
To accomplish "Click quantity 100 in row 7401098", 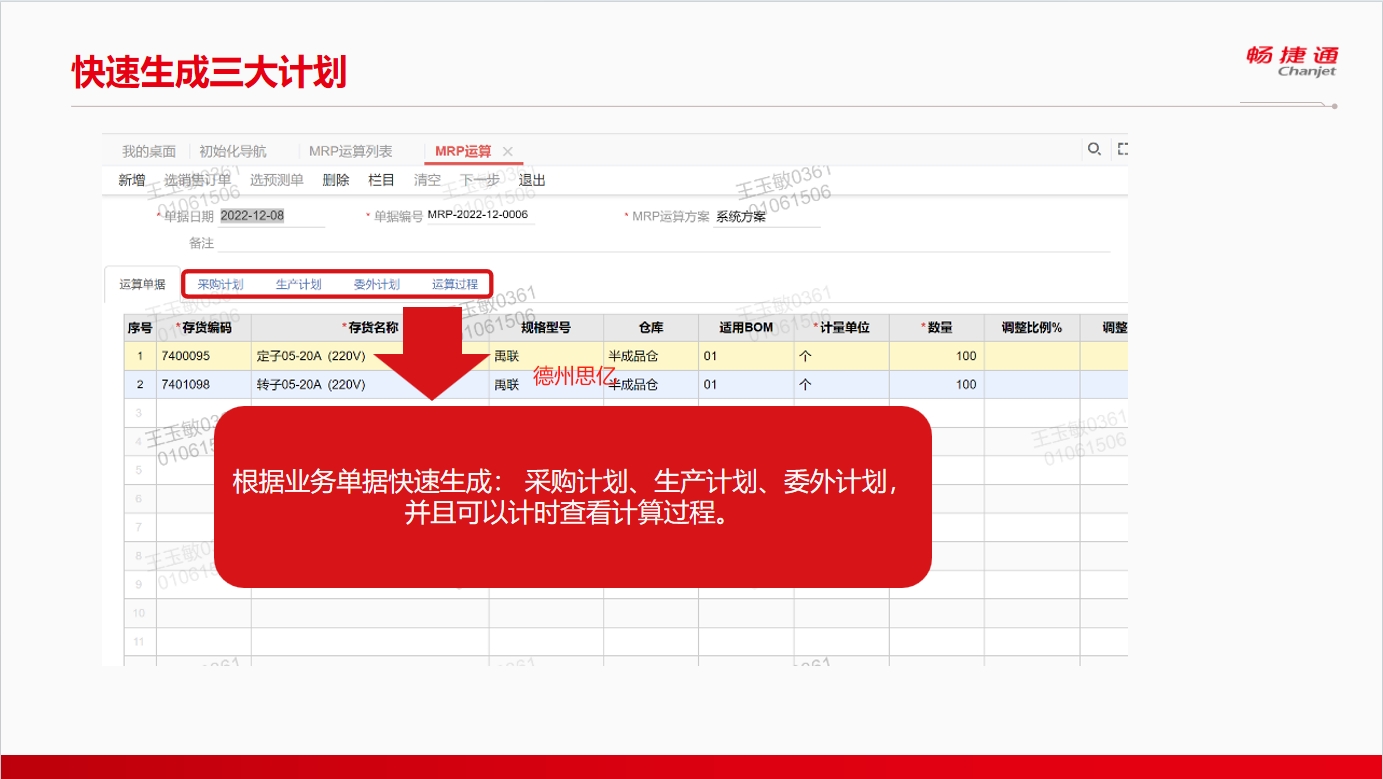I will click(x=936, y=384).
